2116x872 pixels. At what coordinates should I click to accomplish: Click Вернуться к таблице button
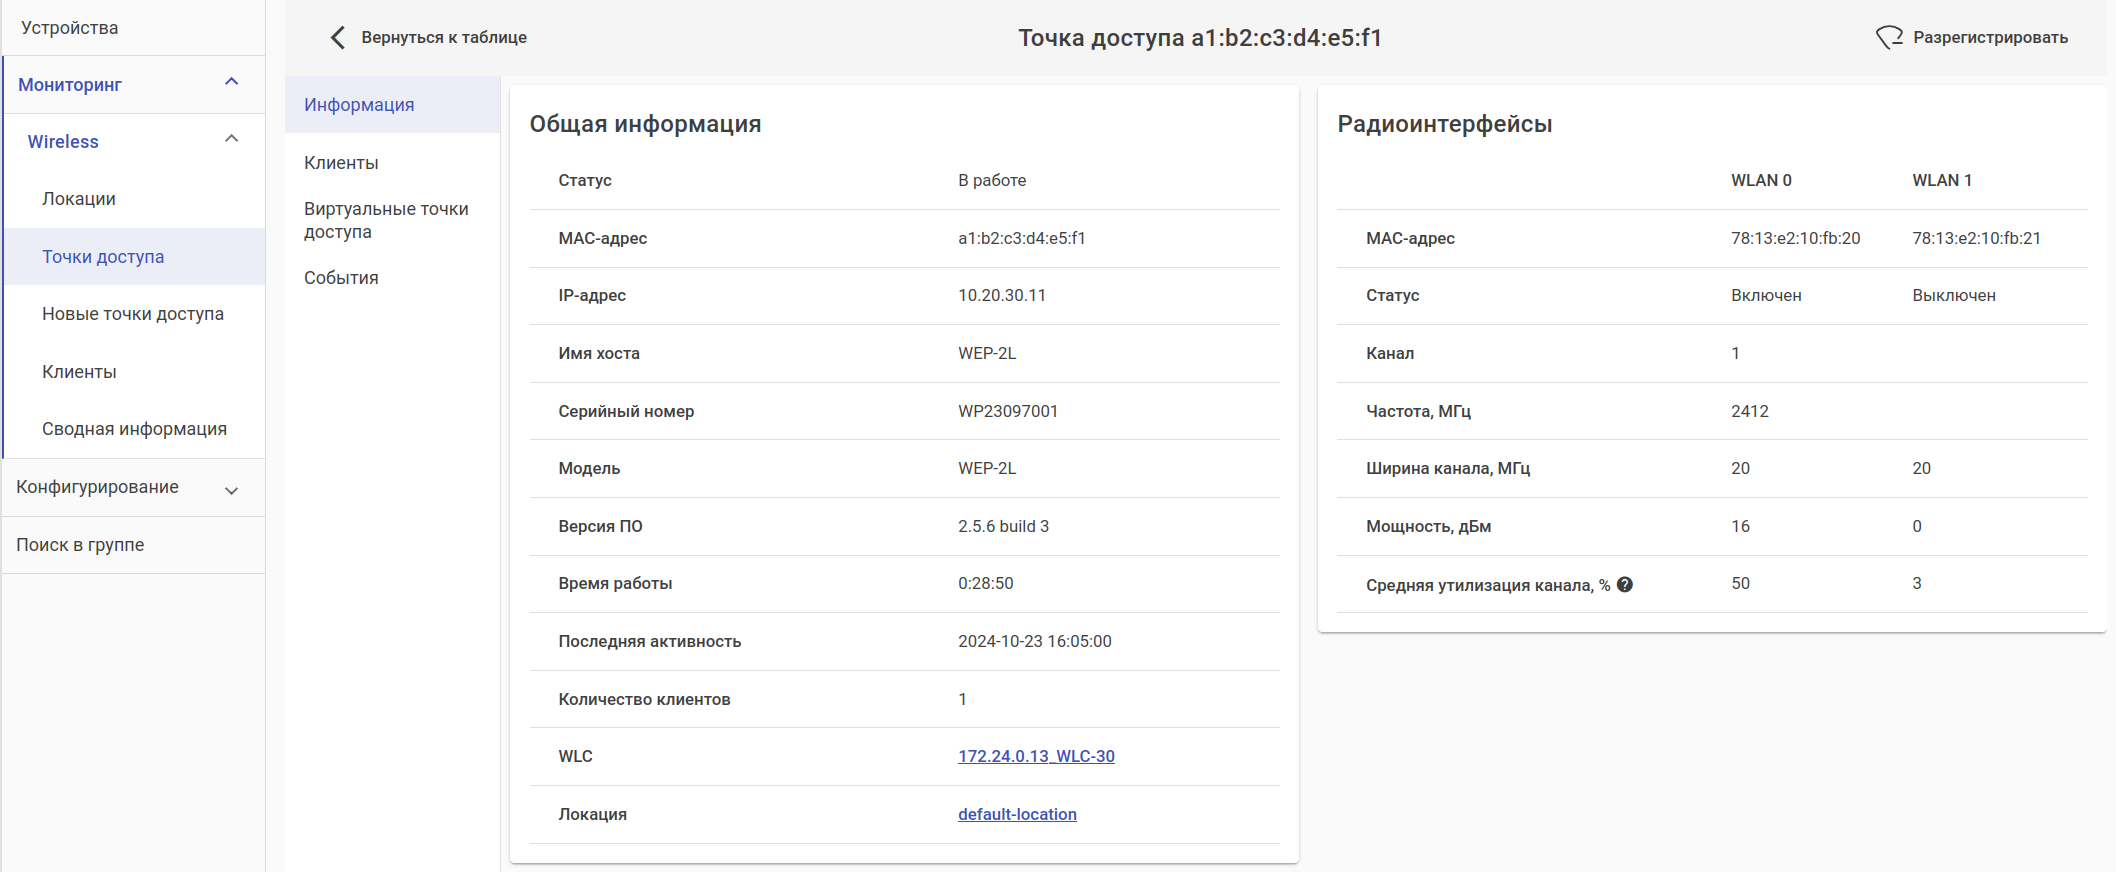[443, 38]
